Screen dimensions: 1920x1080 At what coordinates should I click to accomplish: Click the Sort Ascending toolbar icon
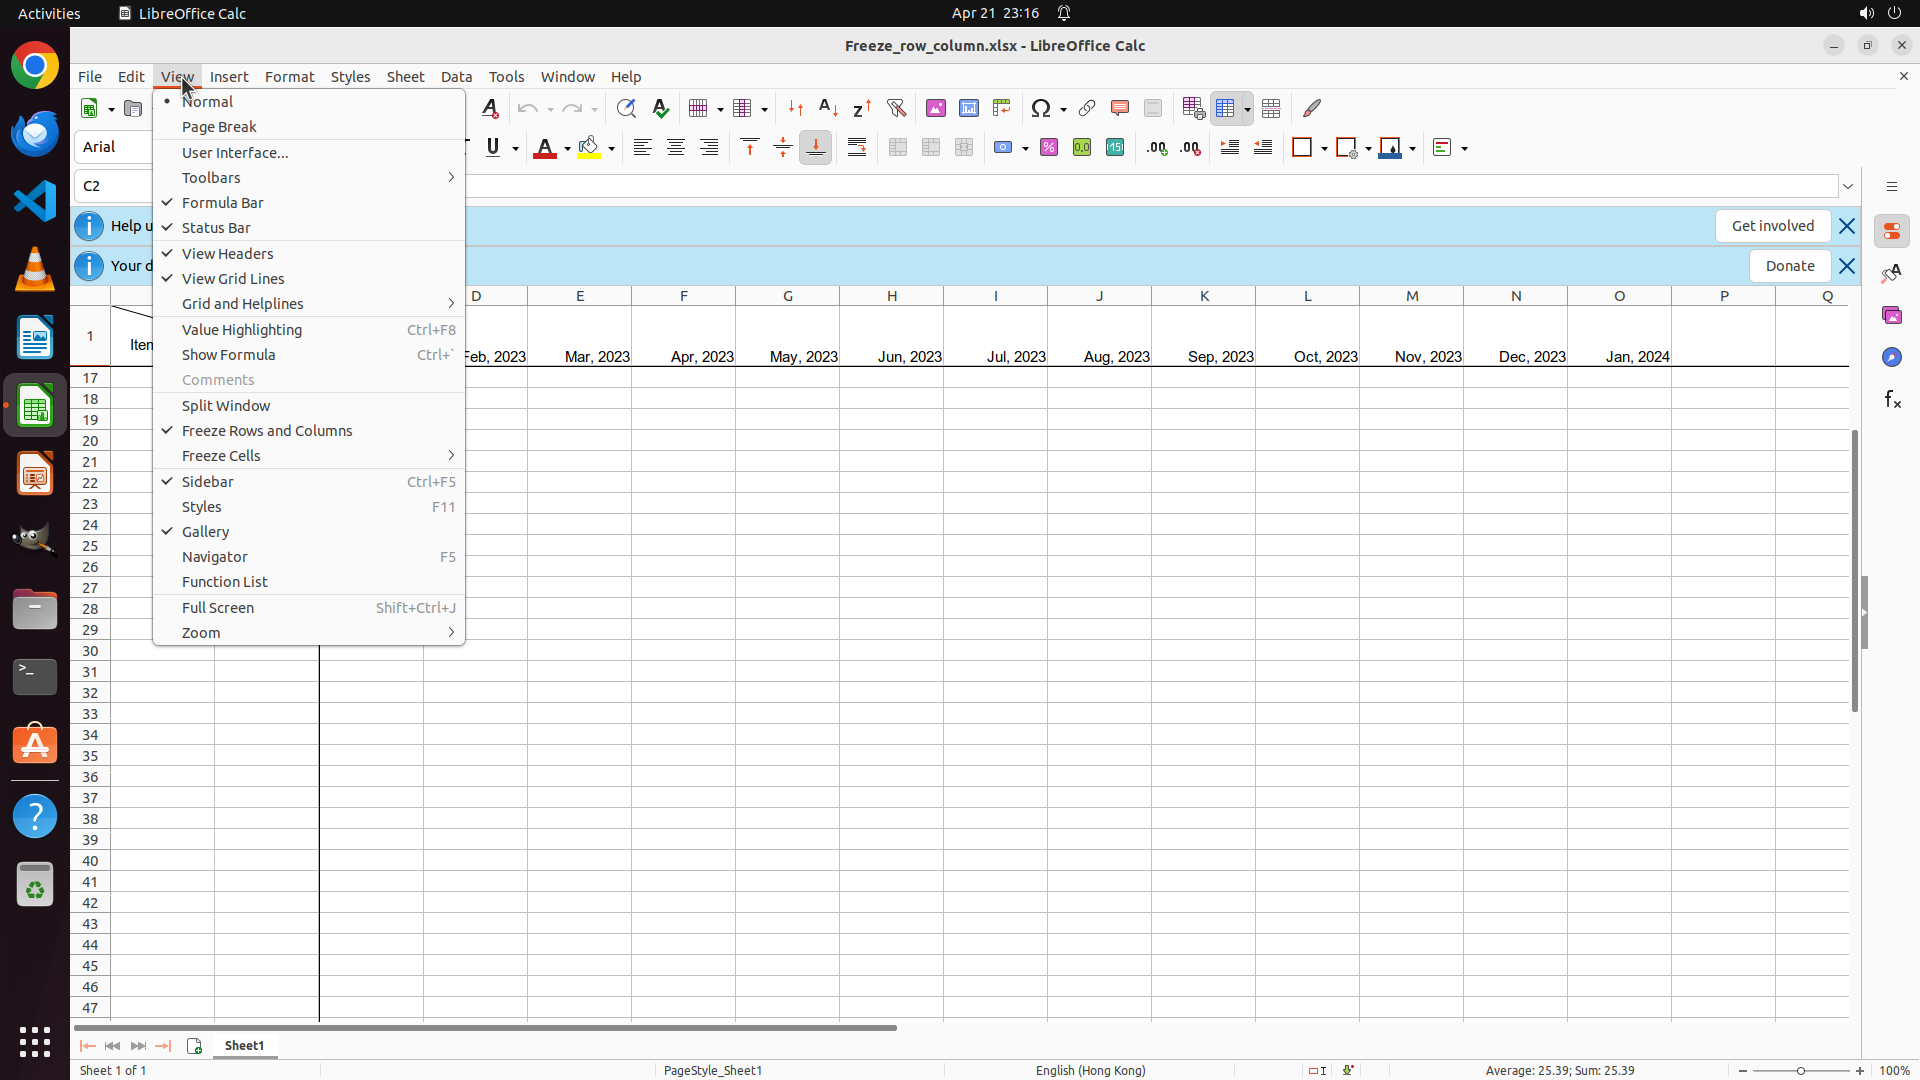828,108
